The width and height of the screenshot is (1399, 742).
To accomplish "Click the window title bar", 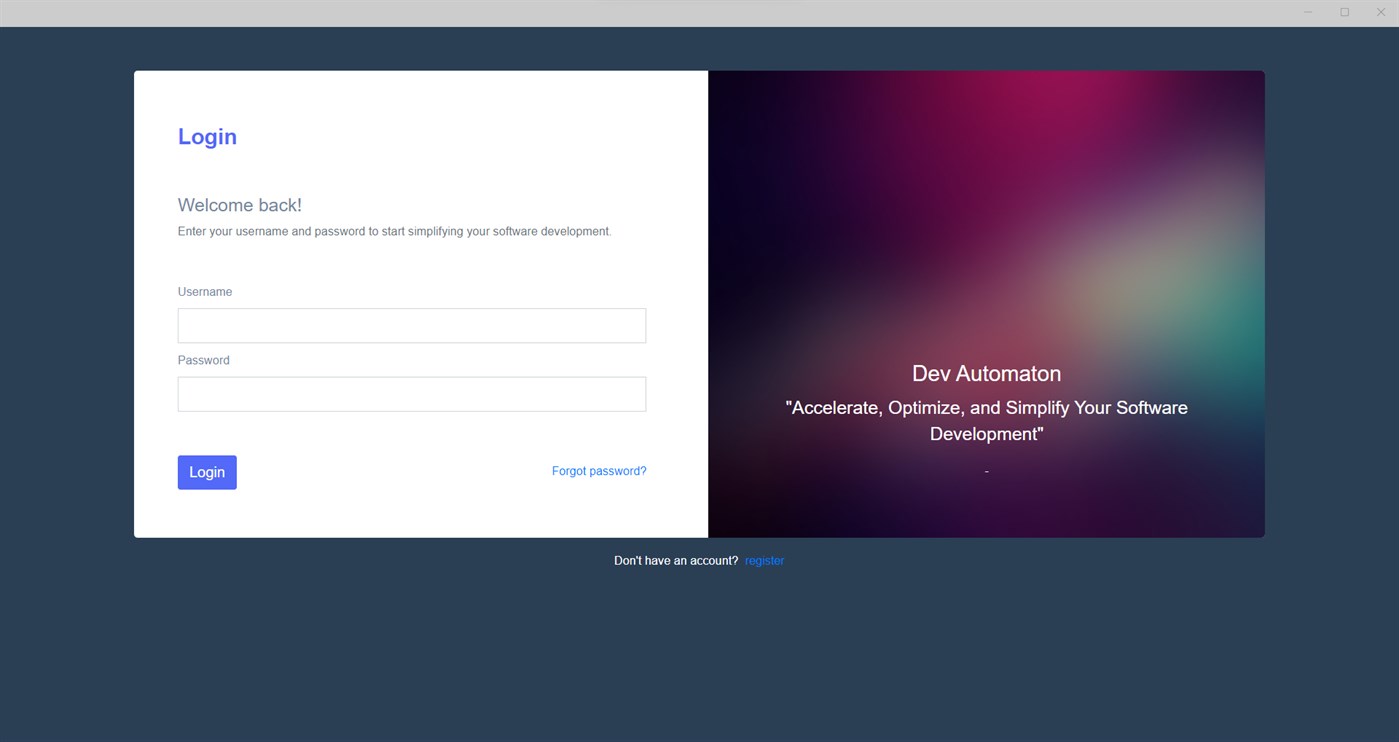I will [650, 12].
